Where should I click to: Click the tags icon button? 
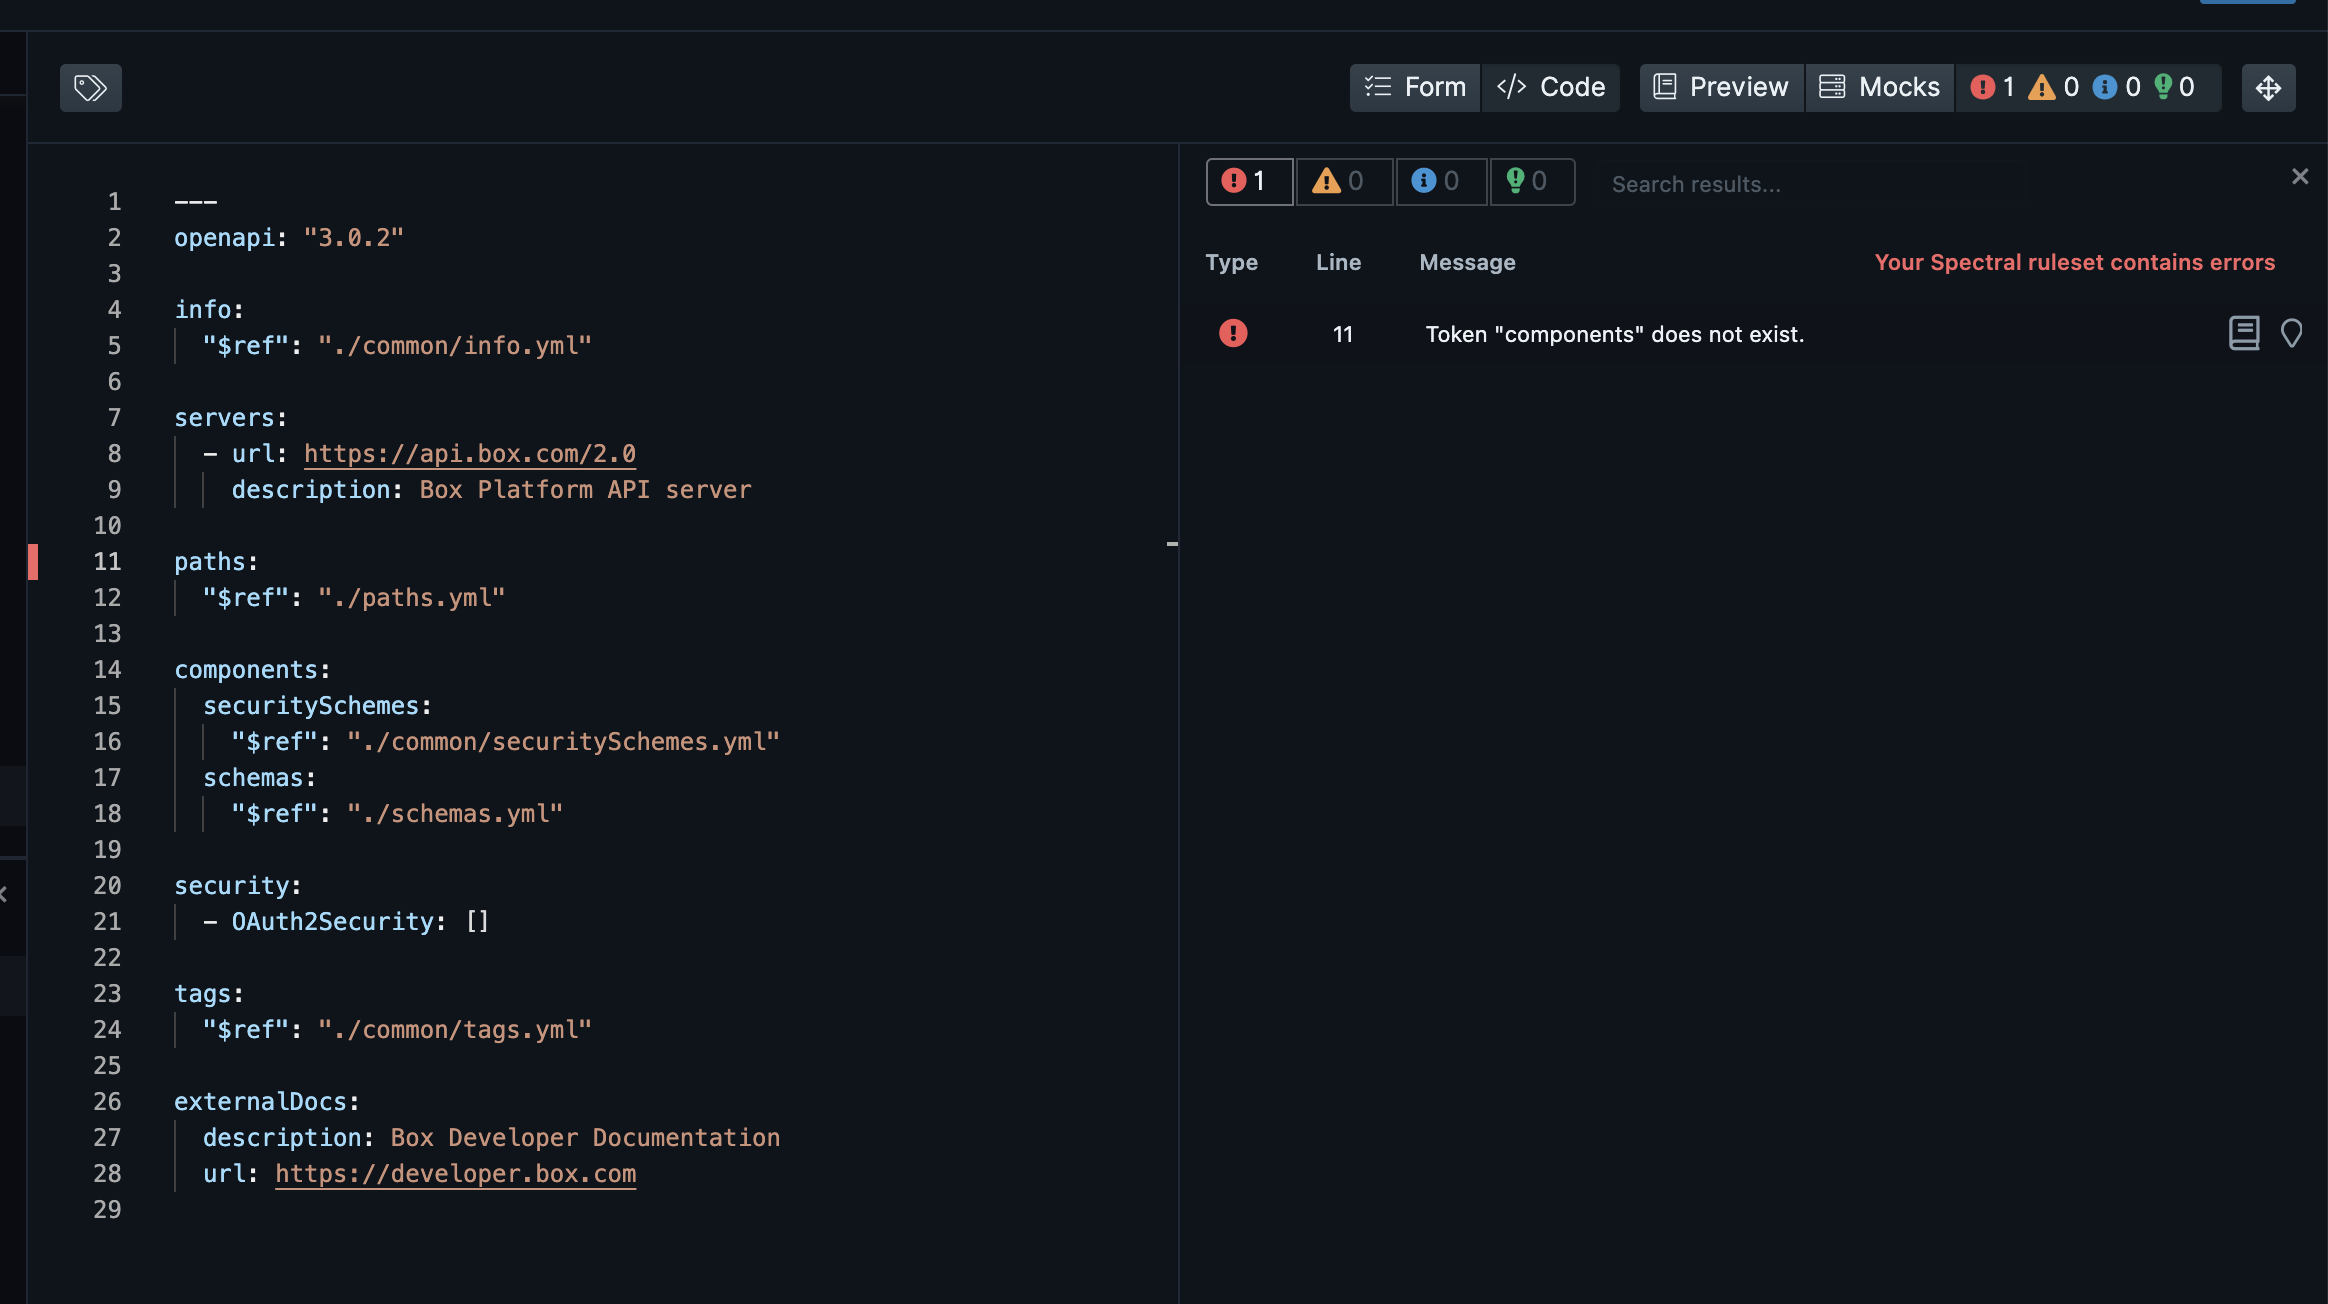[x=90, y=88]
